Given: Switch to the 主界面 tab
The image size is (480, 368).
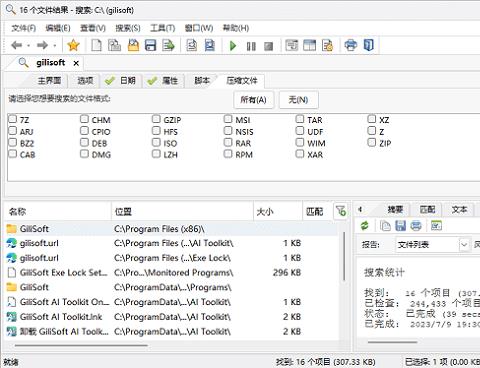Looking at the screenshot, I should 49,81.
